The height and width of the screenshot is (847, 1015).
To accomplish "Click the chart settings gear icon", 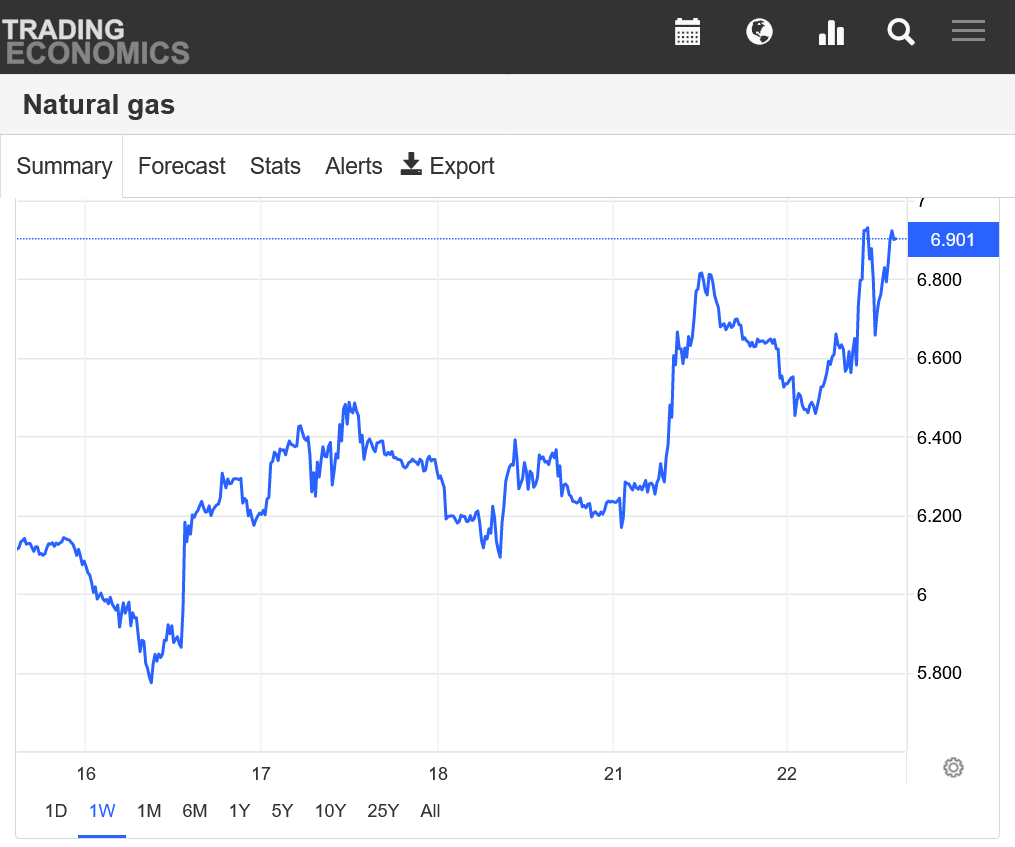I will click(953, 768).
